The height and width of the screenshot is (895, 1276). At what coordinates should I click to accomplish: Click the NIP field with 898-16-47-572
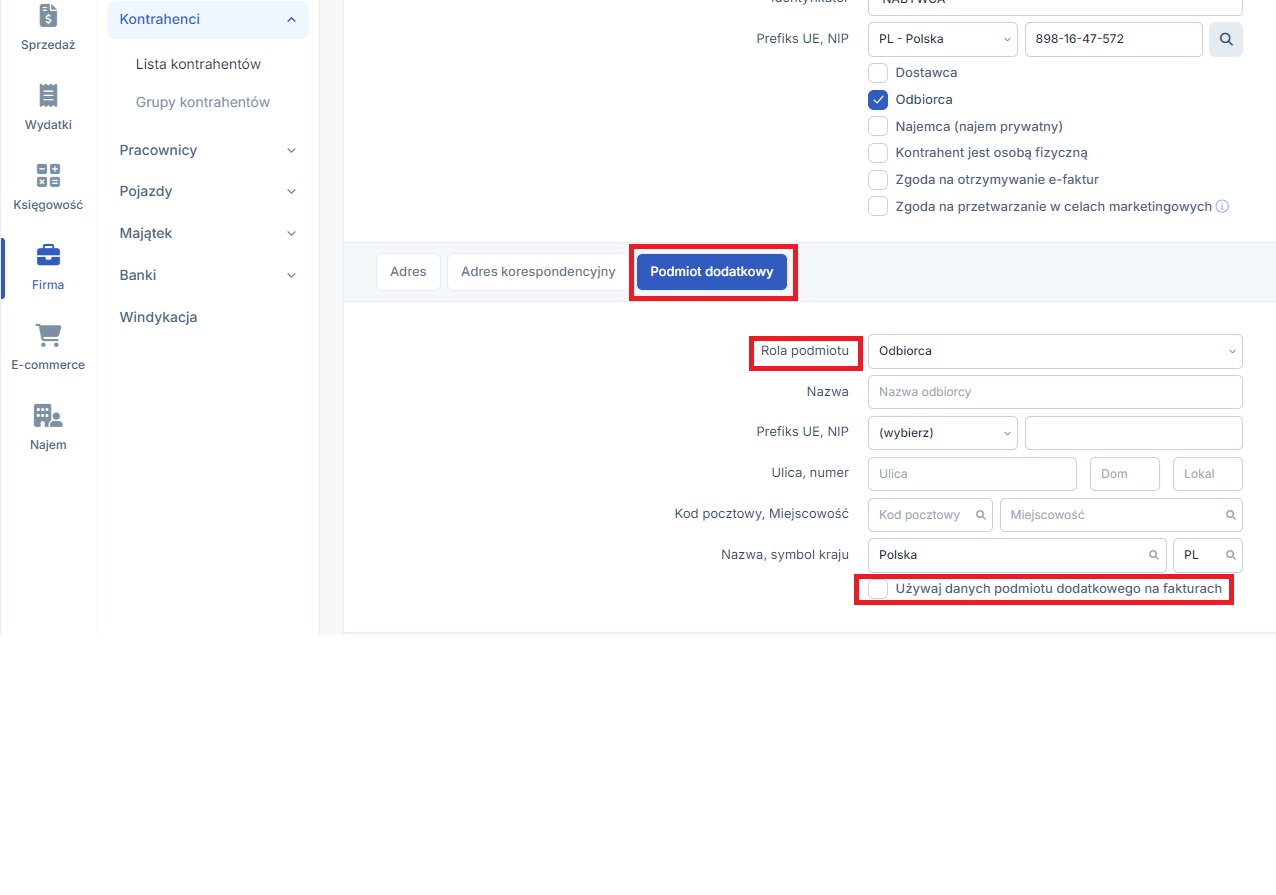(1114, 40)
